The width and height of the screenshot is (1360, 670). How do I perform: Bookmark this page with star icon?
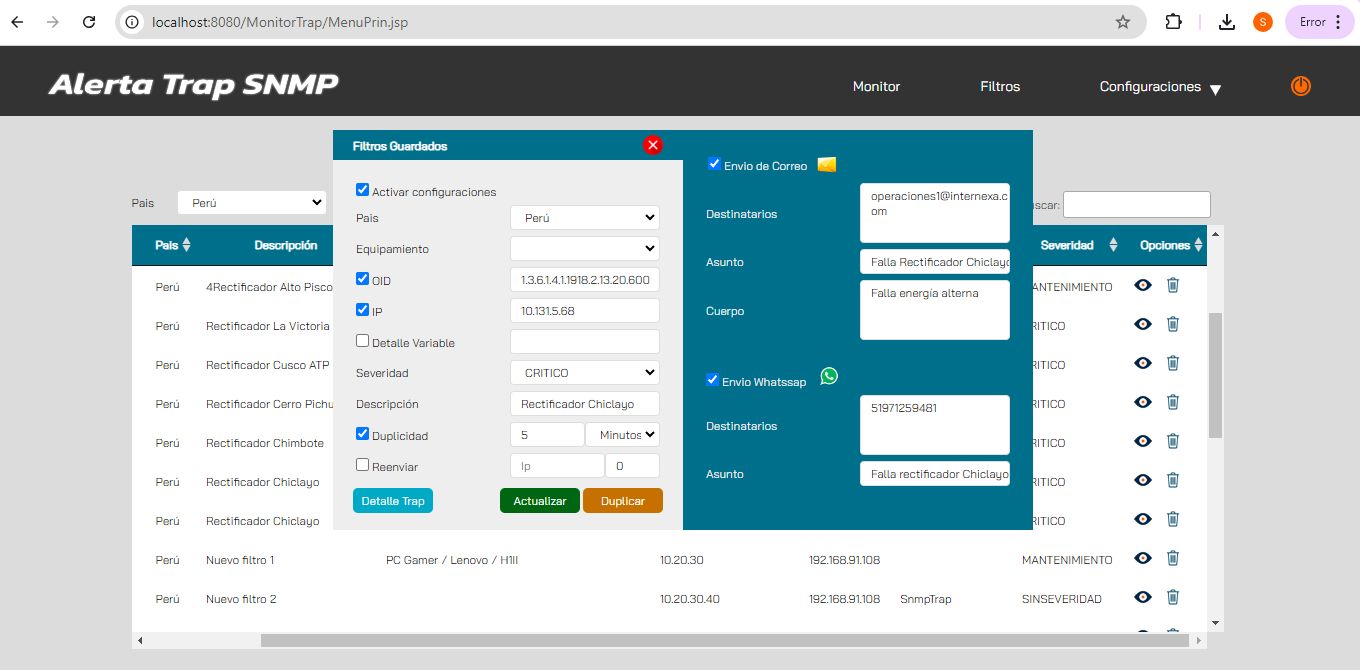[x=1123, y=22]
